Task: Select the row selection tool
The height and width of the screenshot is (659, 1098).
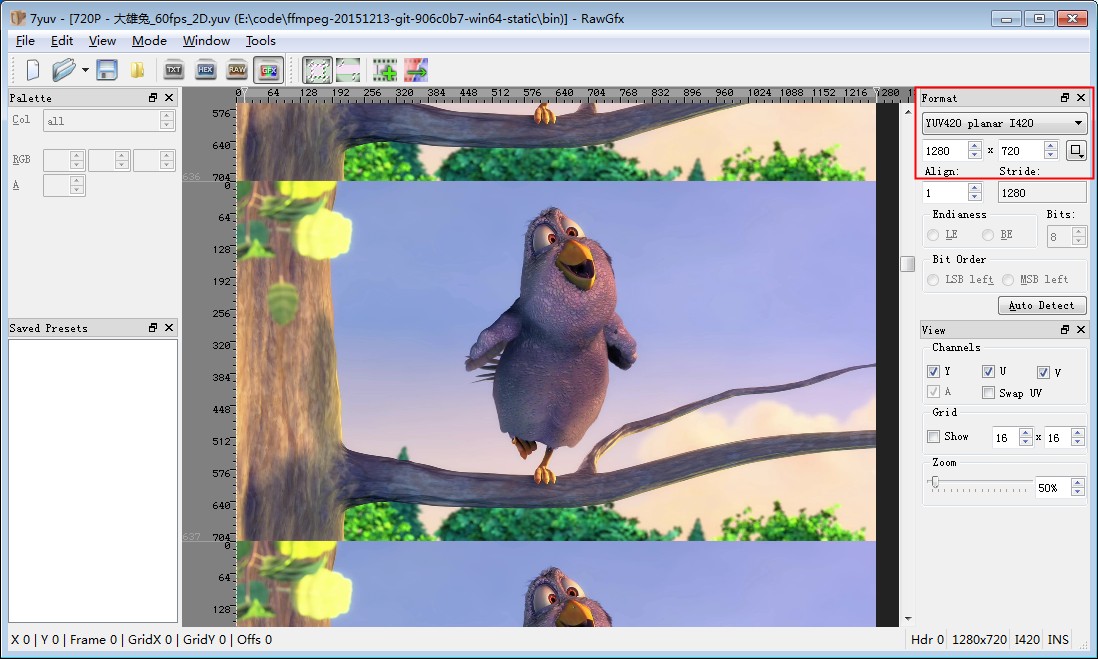Action: click(348, 70)
